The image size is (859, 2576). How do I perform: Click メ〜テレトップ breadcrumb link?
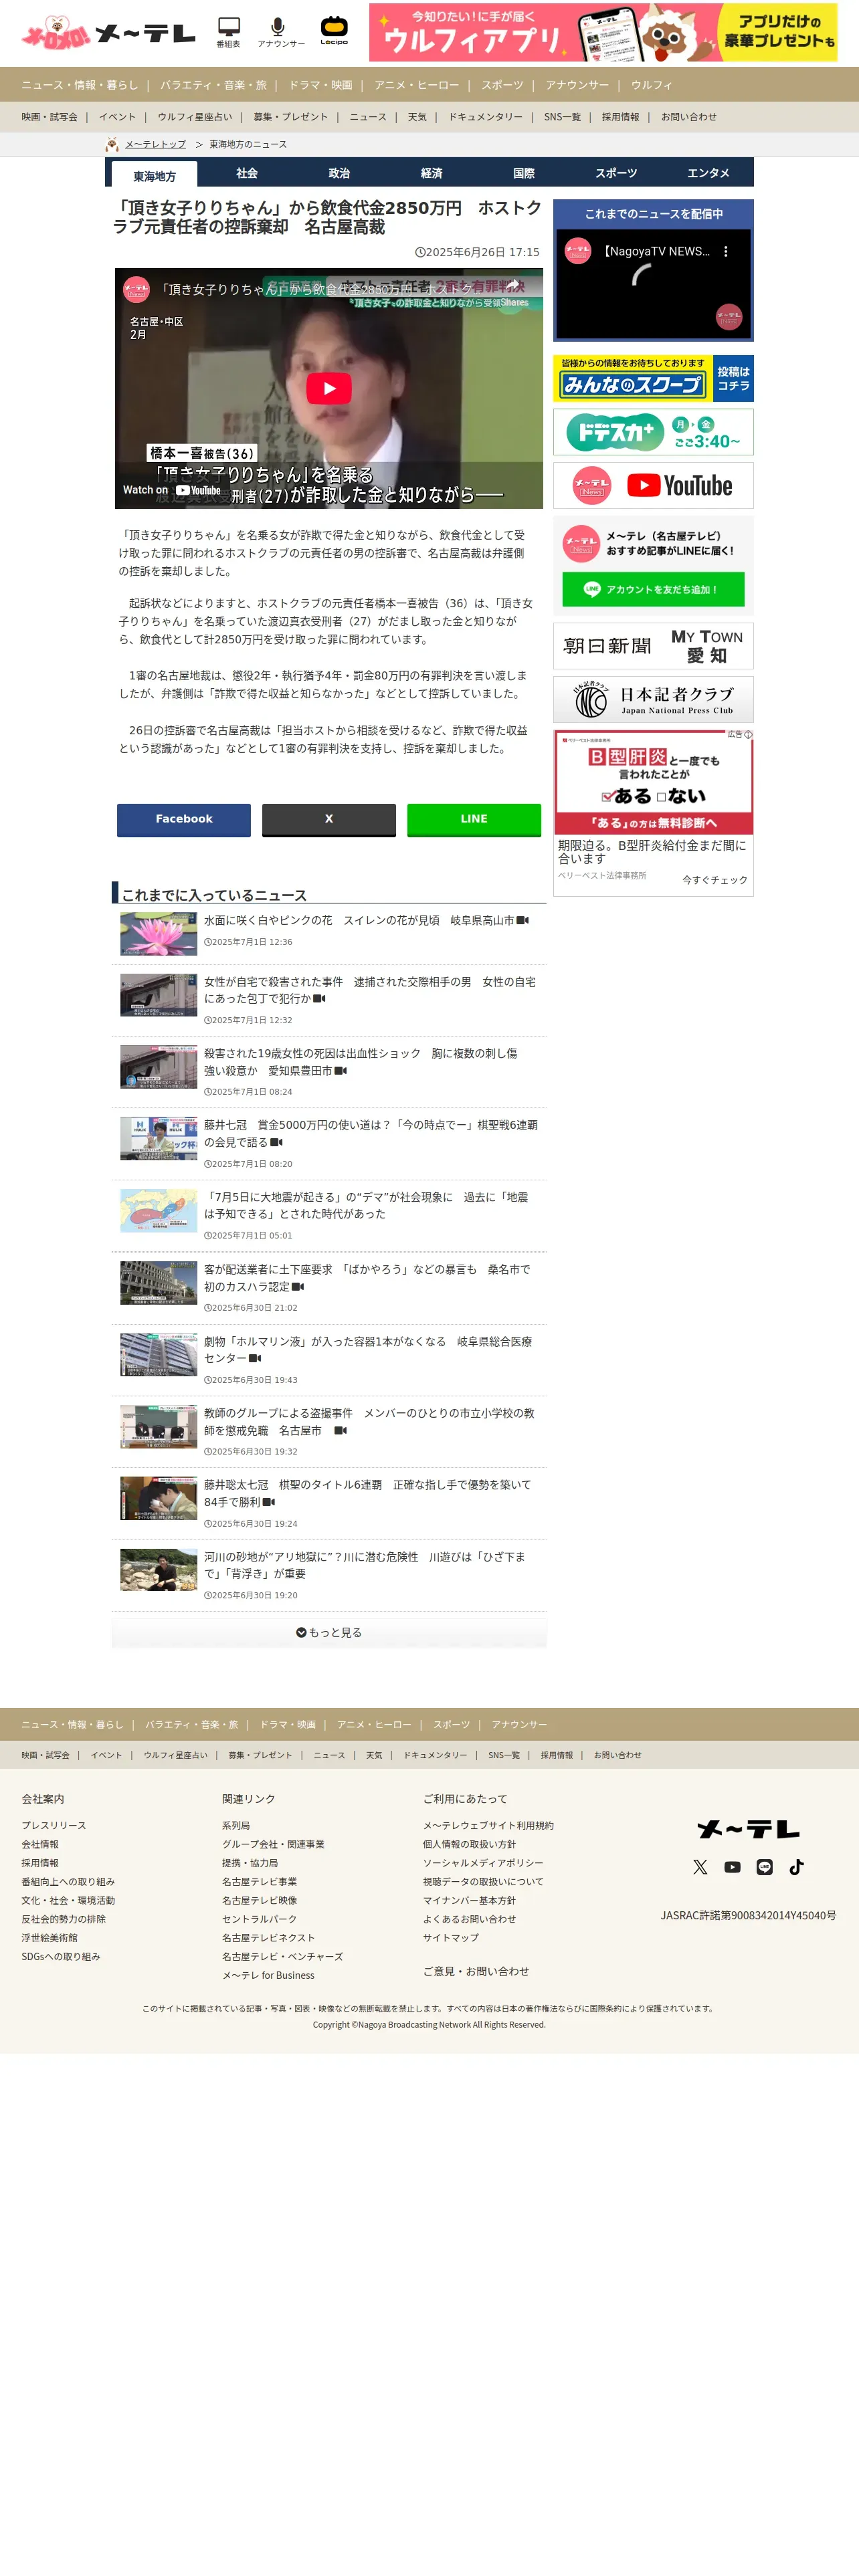pyautogui.click(x=155, y=145)
